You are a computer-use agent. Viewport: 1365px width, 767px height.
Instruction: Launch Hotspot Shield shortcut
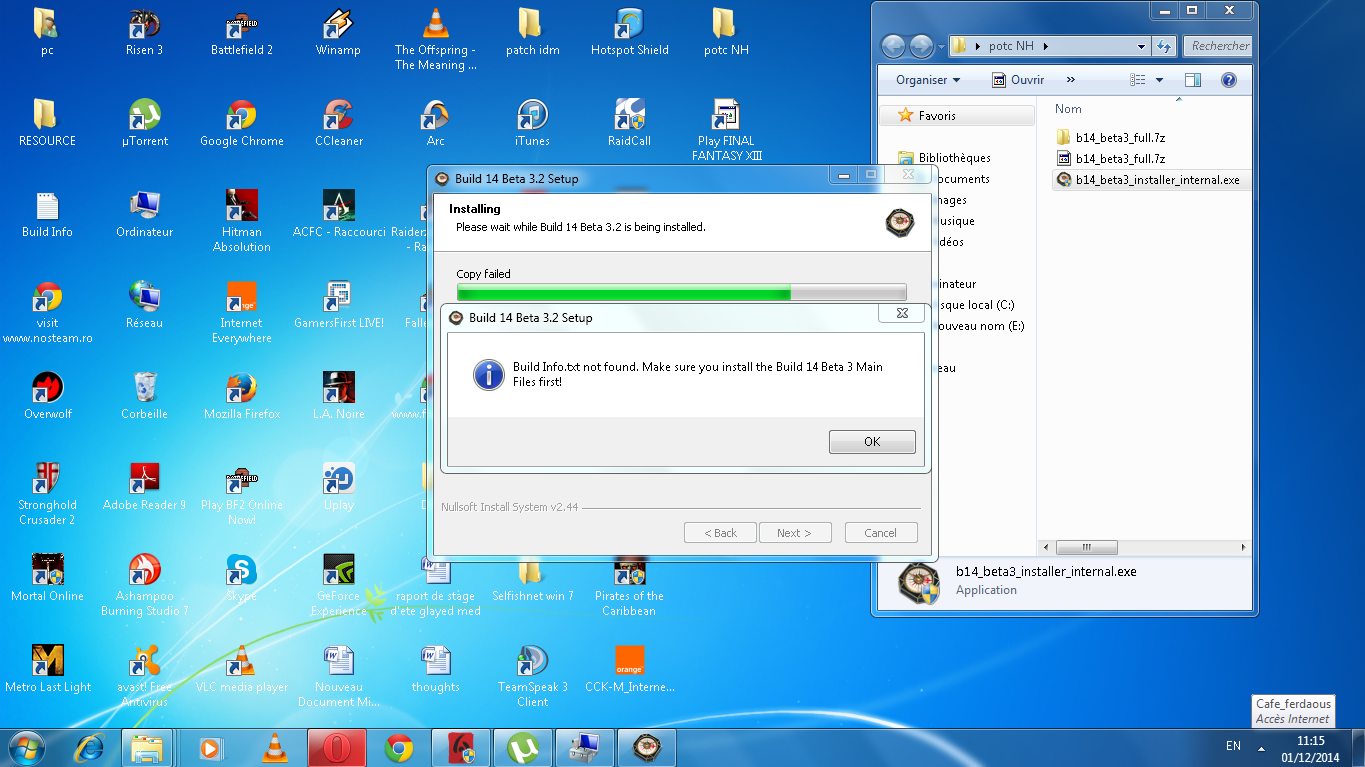(x=629, y=33)
